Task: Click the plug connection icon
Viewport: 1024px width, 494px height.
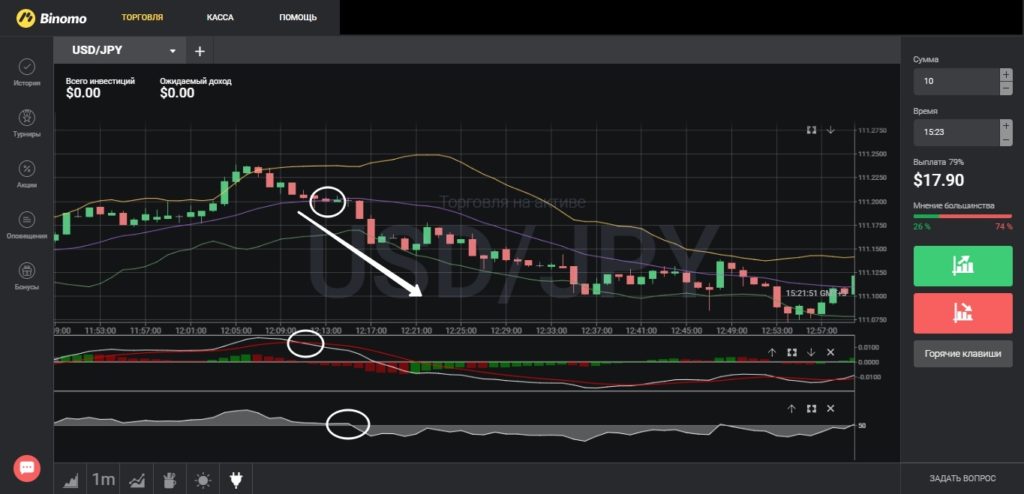Action: coord(236,480)
